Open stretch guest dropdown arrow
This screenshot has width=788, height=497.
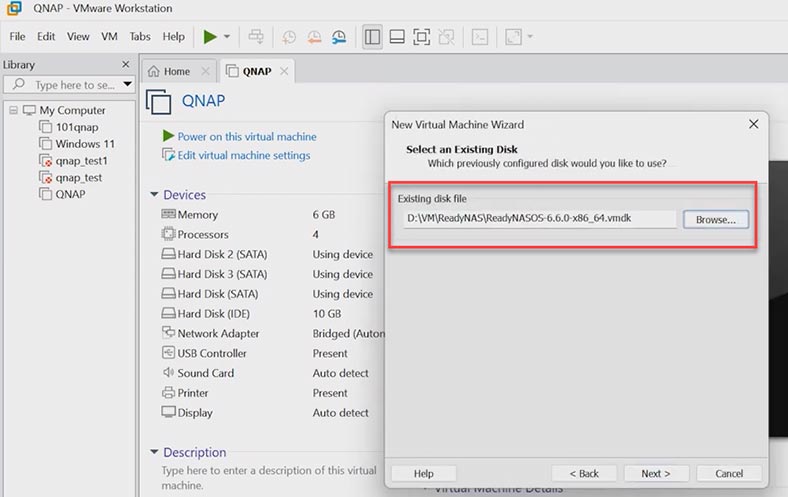click(x=530, y=37)
